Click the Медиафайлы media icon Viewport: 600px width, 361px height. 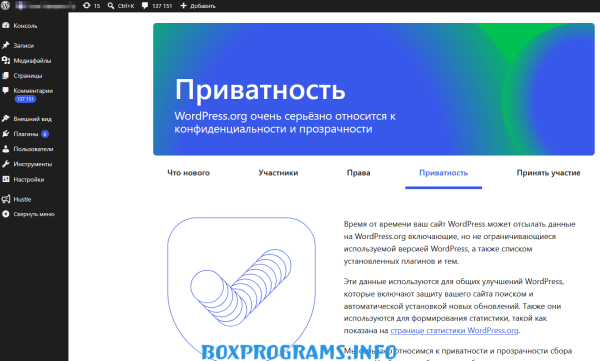[x=6, y=60]
